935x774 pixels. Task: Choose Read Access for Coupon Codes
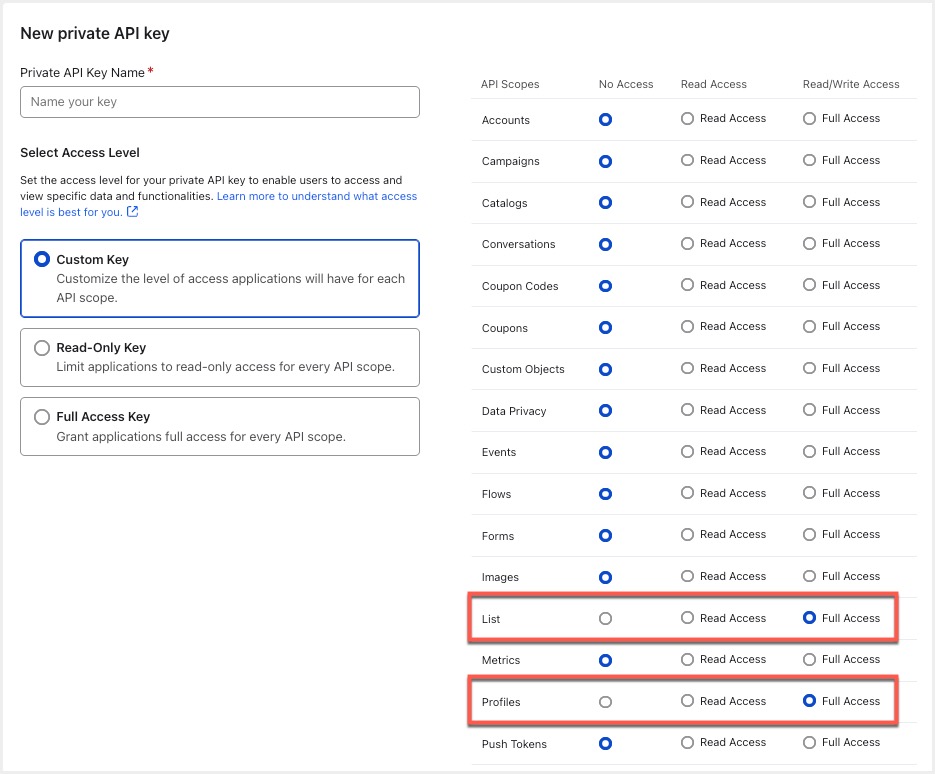[x=687, y=285]
